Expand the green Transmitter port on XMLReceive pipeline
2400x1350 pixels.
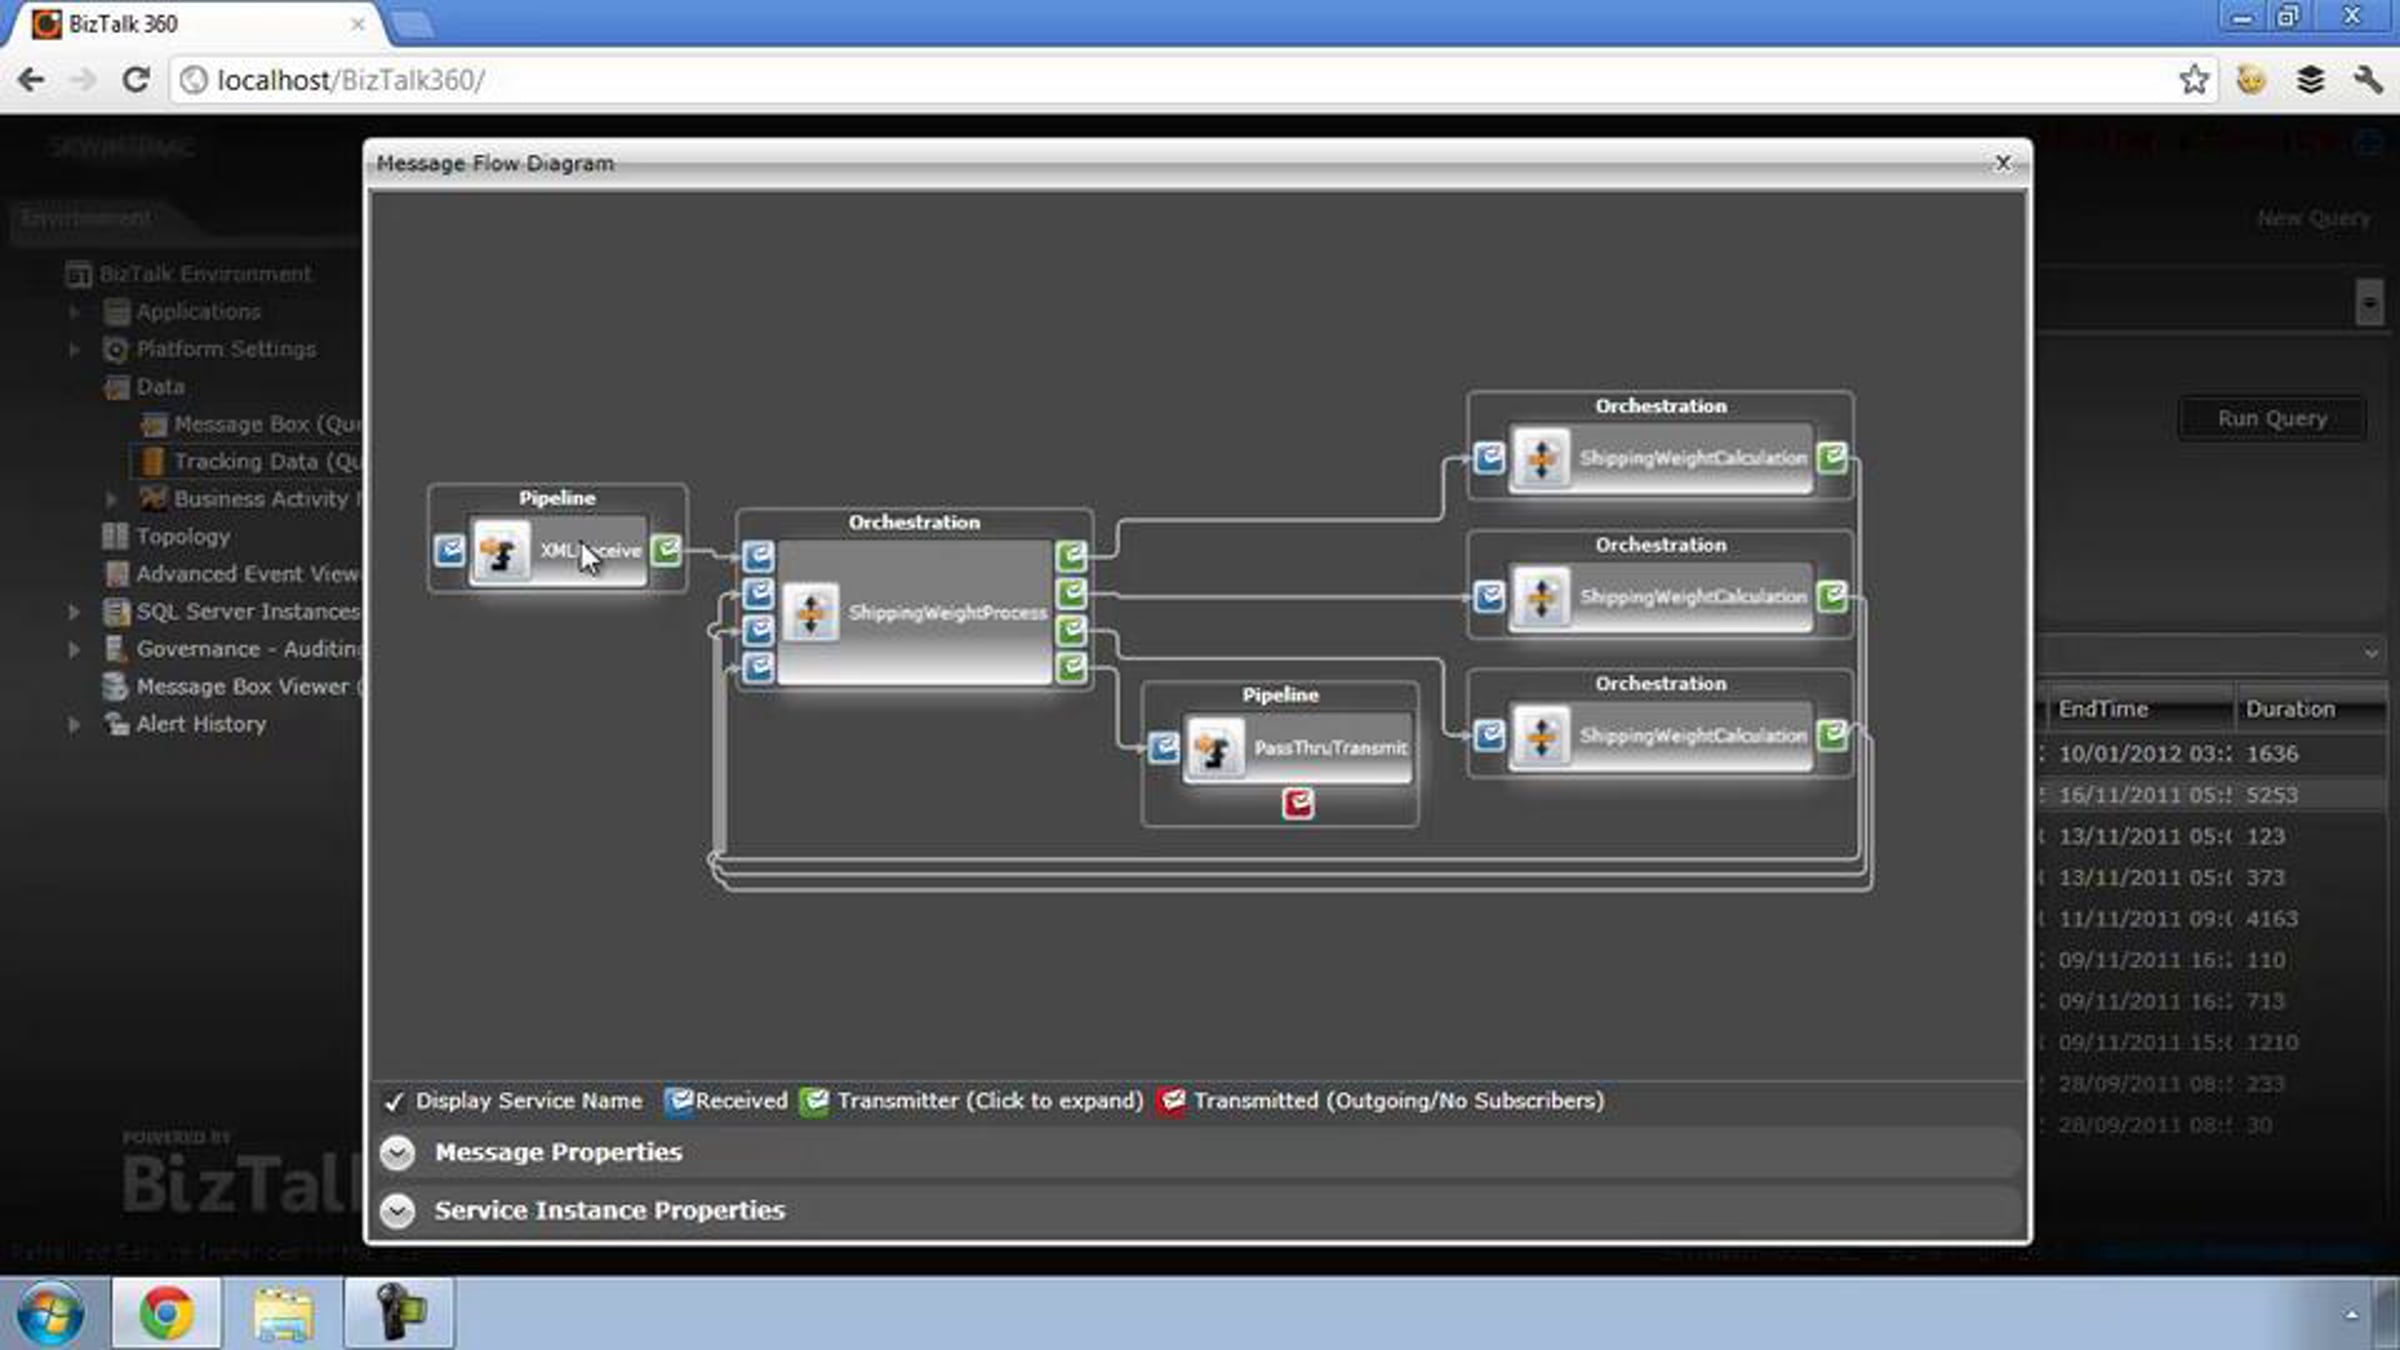666,550
